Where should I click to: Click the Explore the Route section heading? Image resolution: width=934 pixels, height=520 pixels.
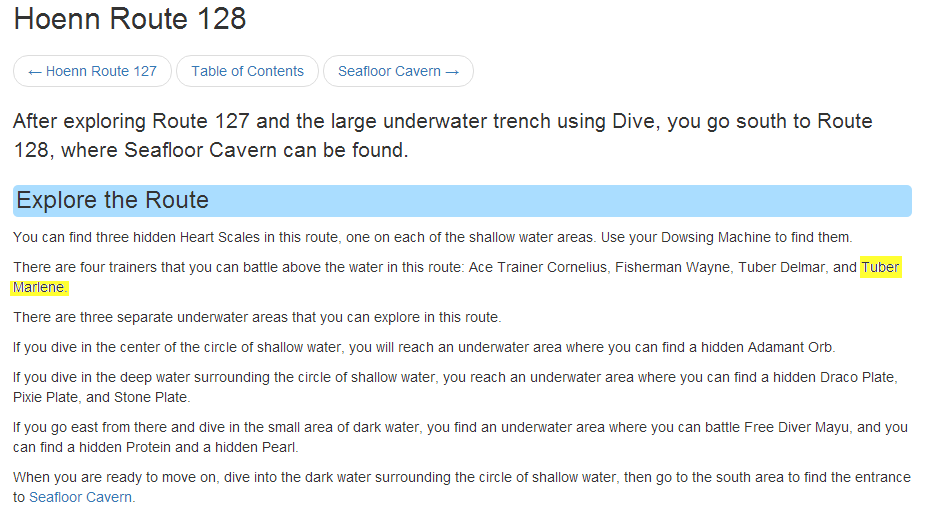point(113,200)
